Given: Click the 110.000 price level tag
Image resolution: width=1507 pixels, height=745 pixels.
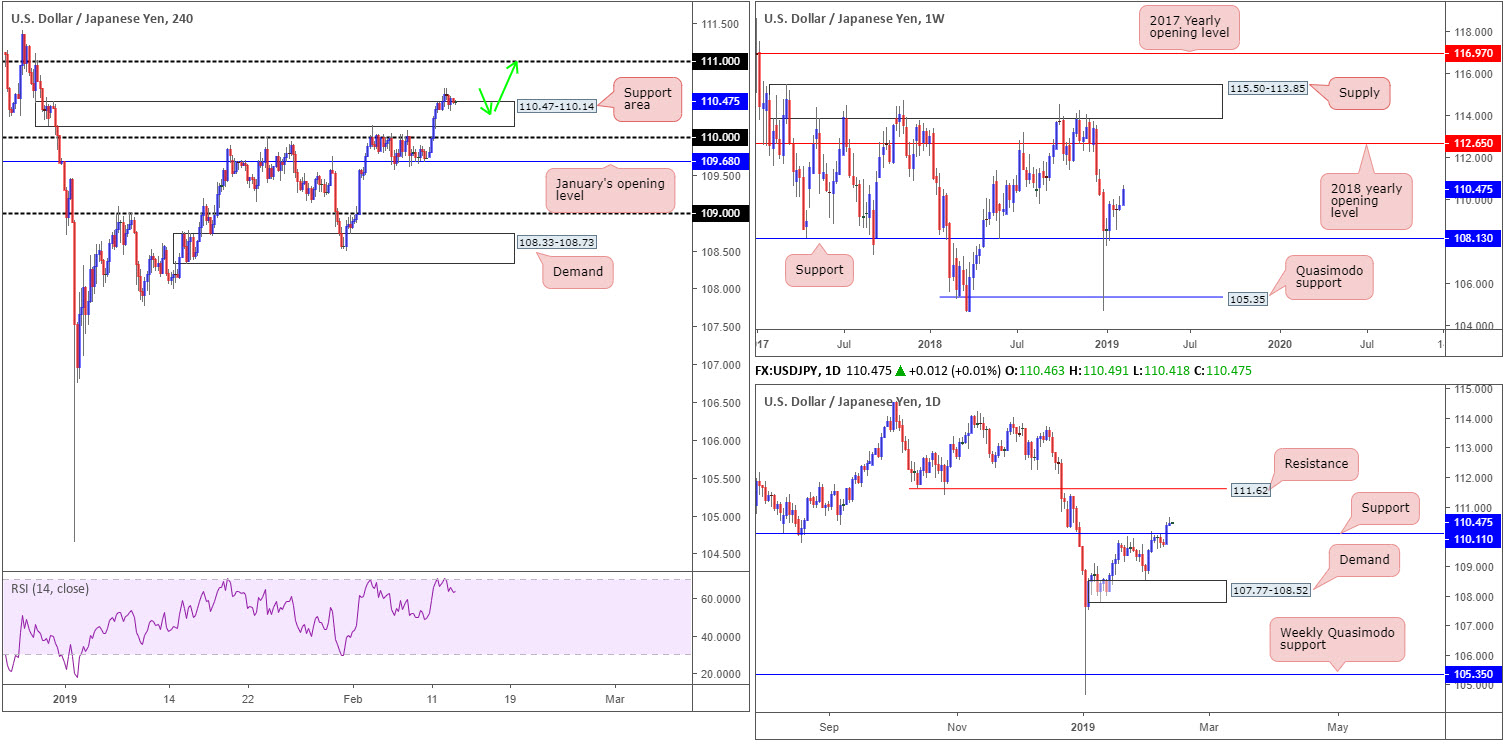Looking at the screenshot, I should click(x=720, y=137).
